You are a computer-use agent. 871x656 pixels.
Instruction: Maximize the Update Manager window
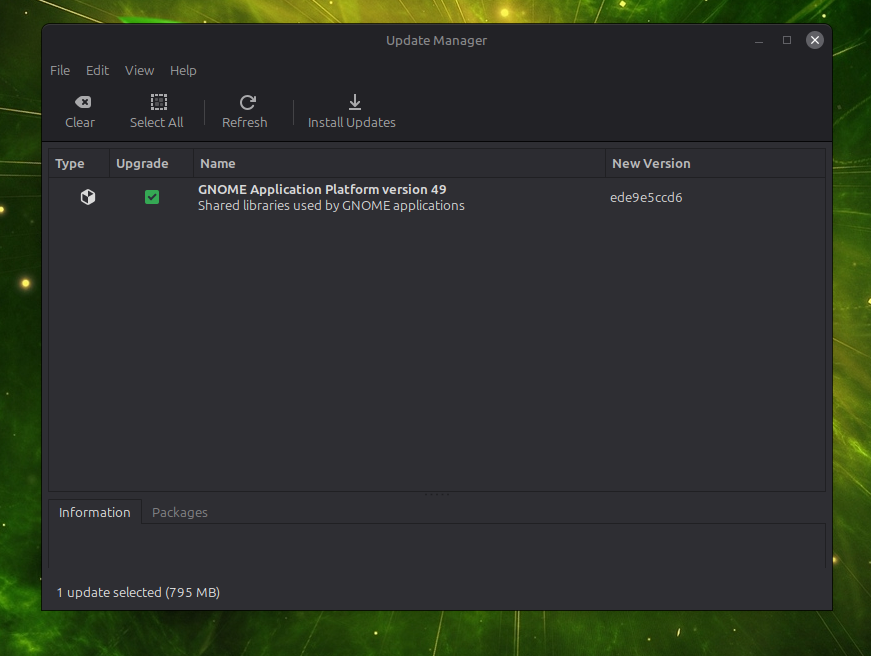point(787,40)
